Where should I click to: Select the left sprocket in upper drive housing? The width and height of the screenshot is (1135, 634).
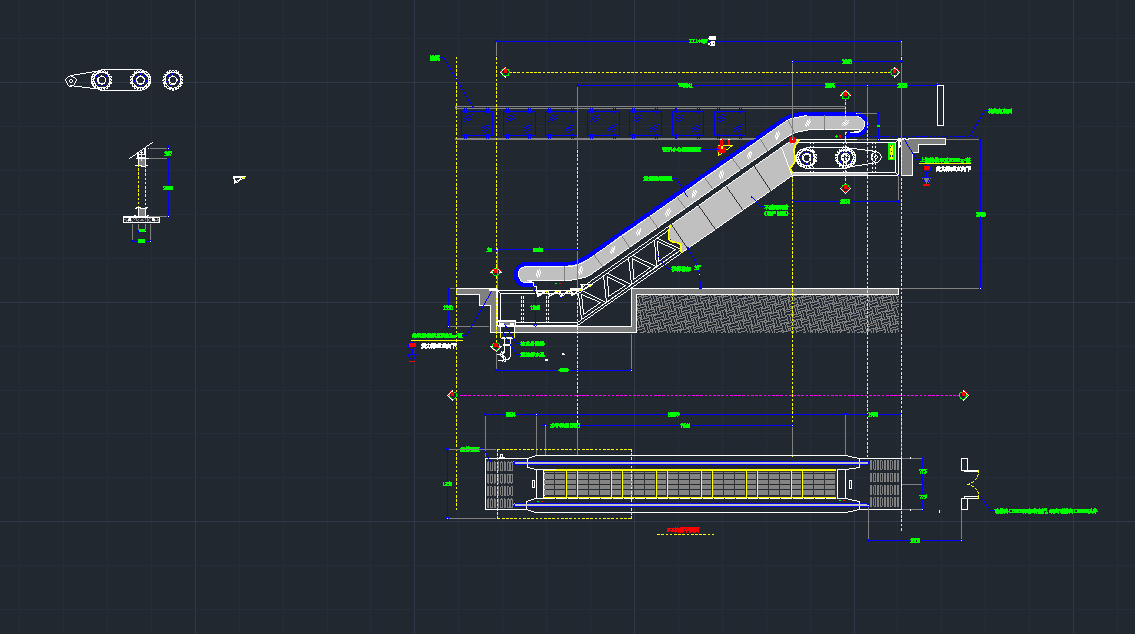click(806, 157)
